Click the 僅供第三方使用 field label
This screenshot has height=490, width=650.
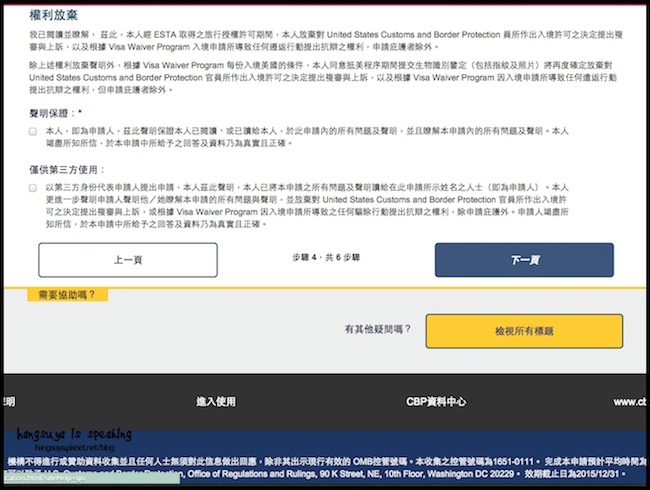[x=67, y=170]
